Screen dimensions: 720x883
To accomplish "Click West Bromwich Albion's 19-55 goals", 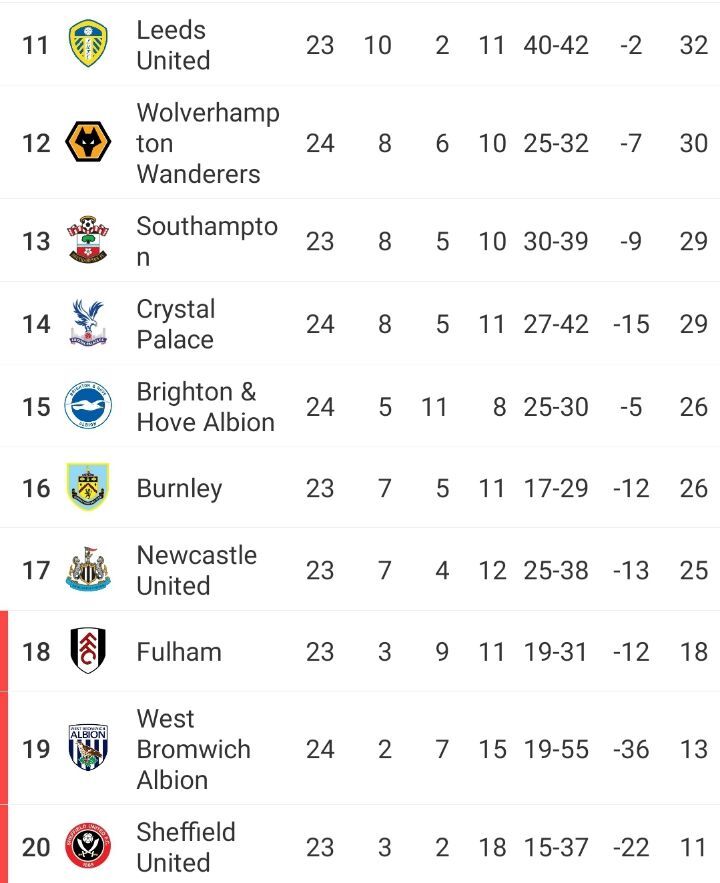I will [555, 748].
